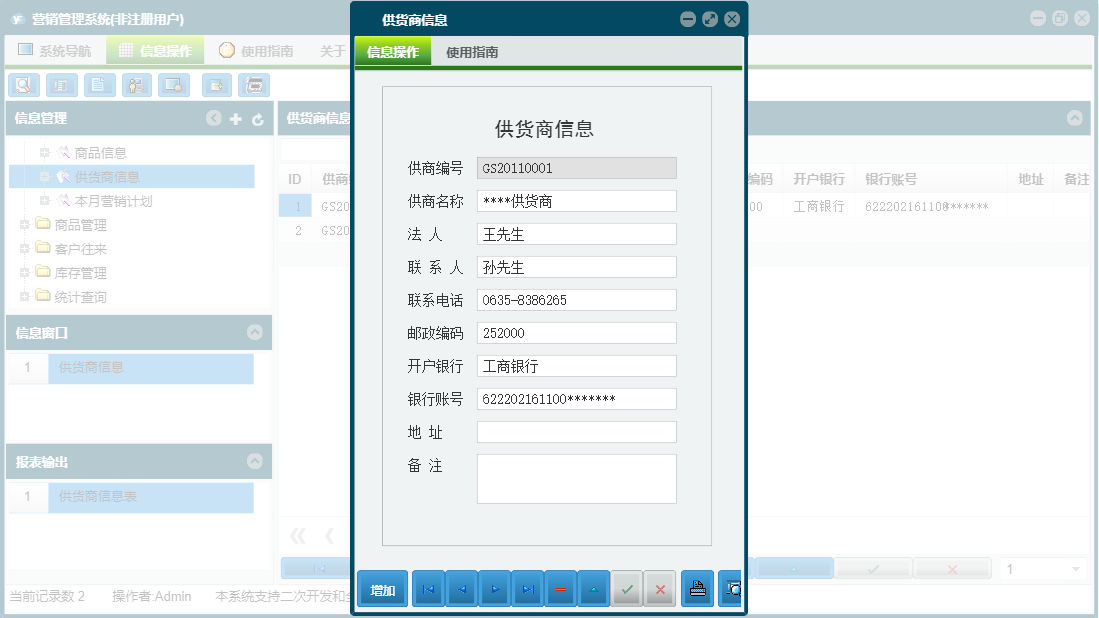Edit the 联系人 field containing 孙先生
The image size is (1099, 618).
click(x=577, y=267)
